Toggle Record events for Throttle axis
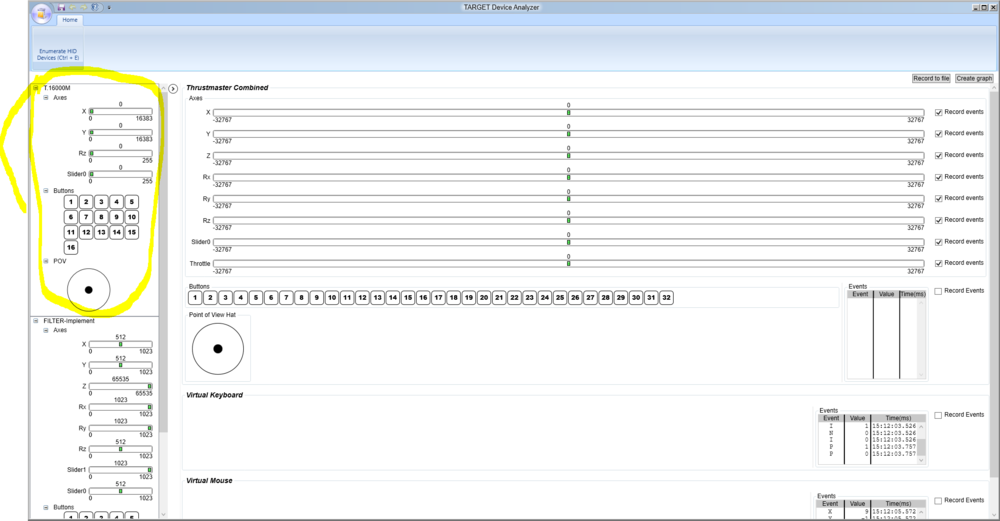 939,263
